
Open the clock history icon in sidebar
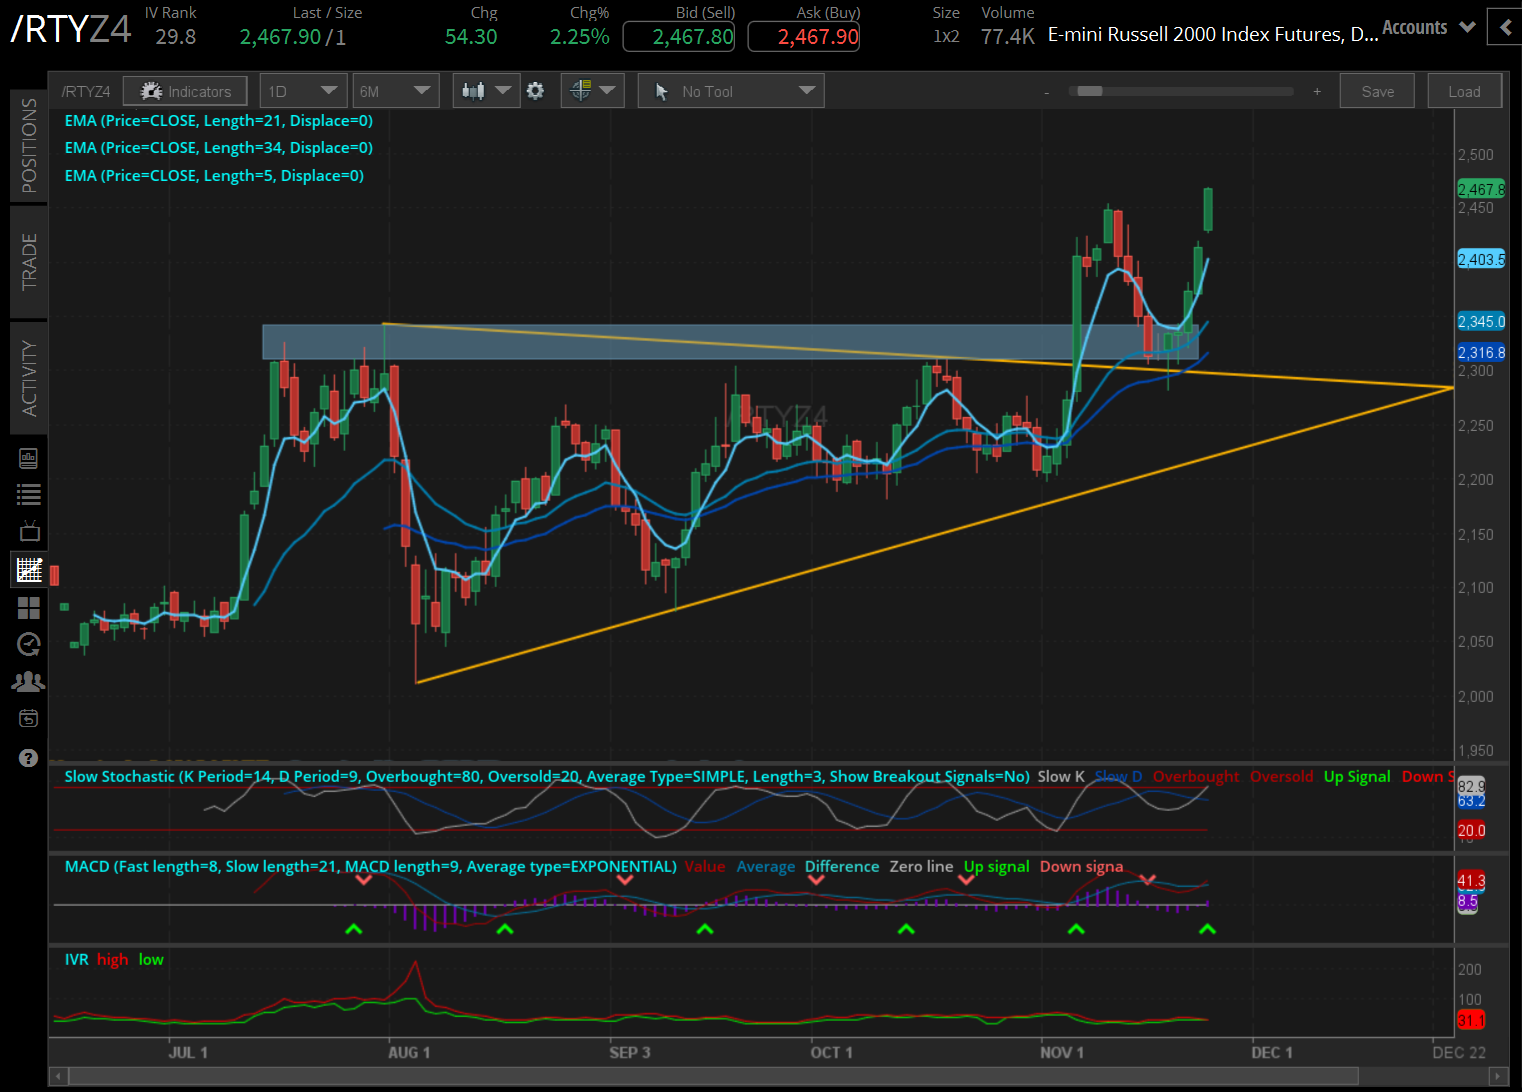(x=29, y=644)
